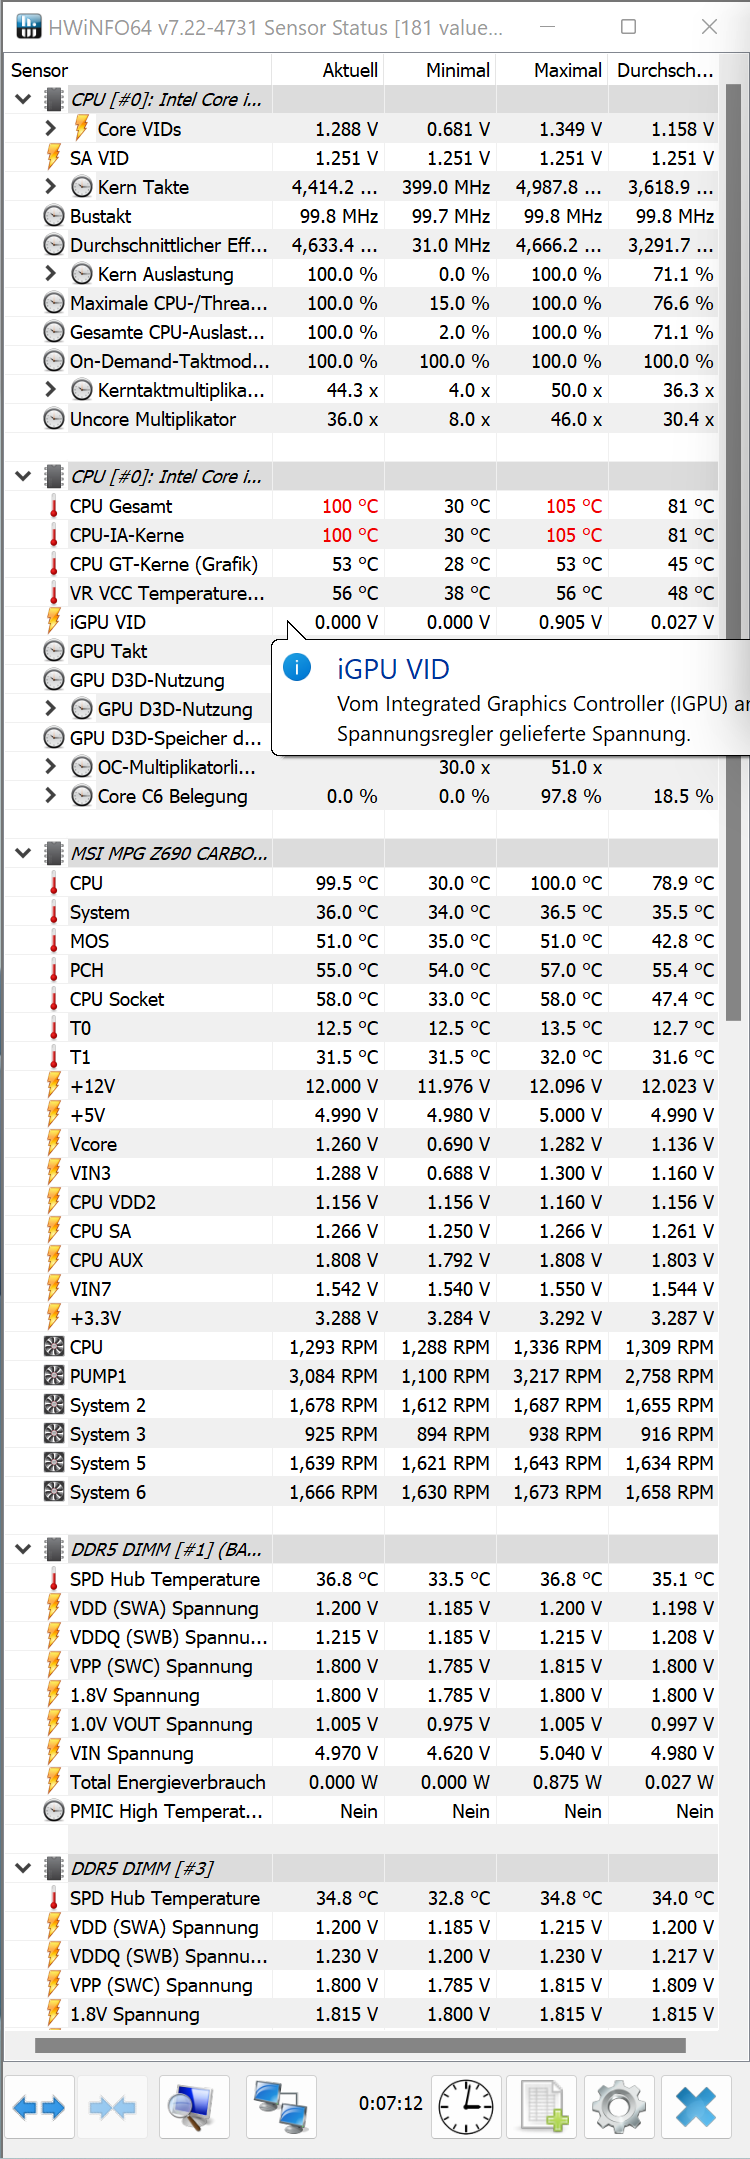Select the PUMP1 fan speed row
Viewport: 750px width, 2159px height.
coord(98,1376)
